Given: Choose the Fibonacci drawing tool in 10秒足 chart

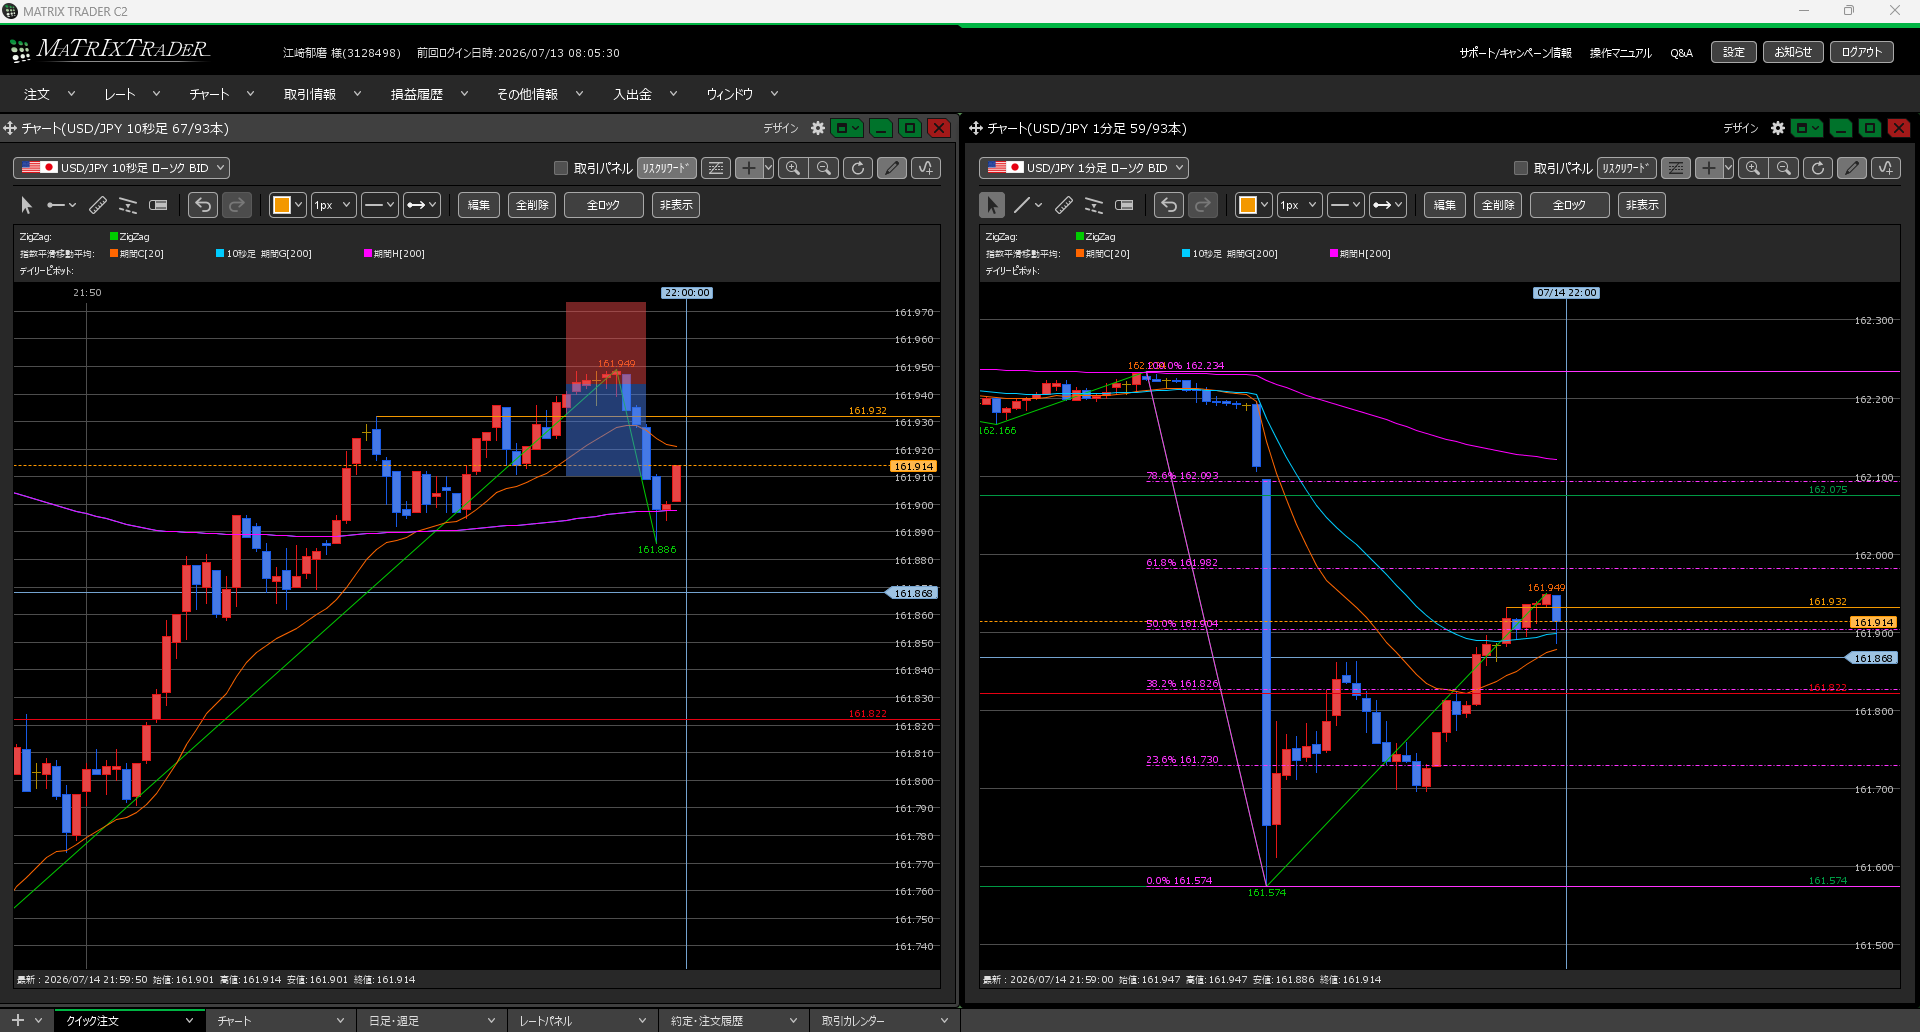Looking at the screenshot, I should [x=128, y=205].
